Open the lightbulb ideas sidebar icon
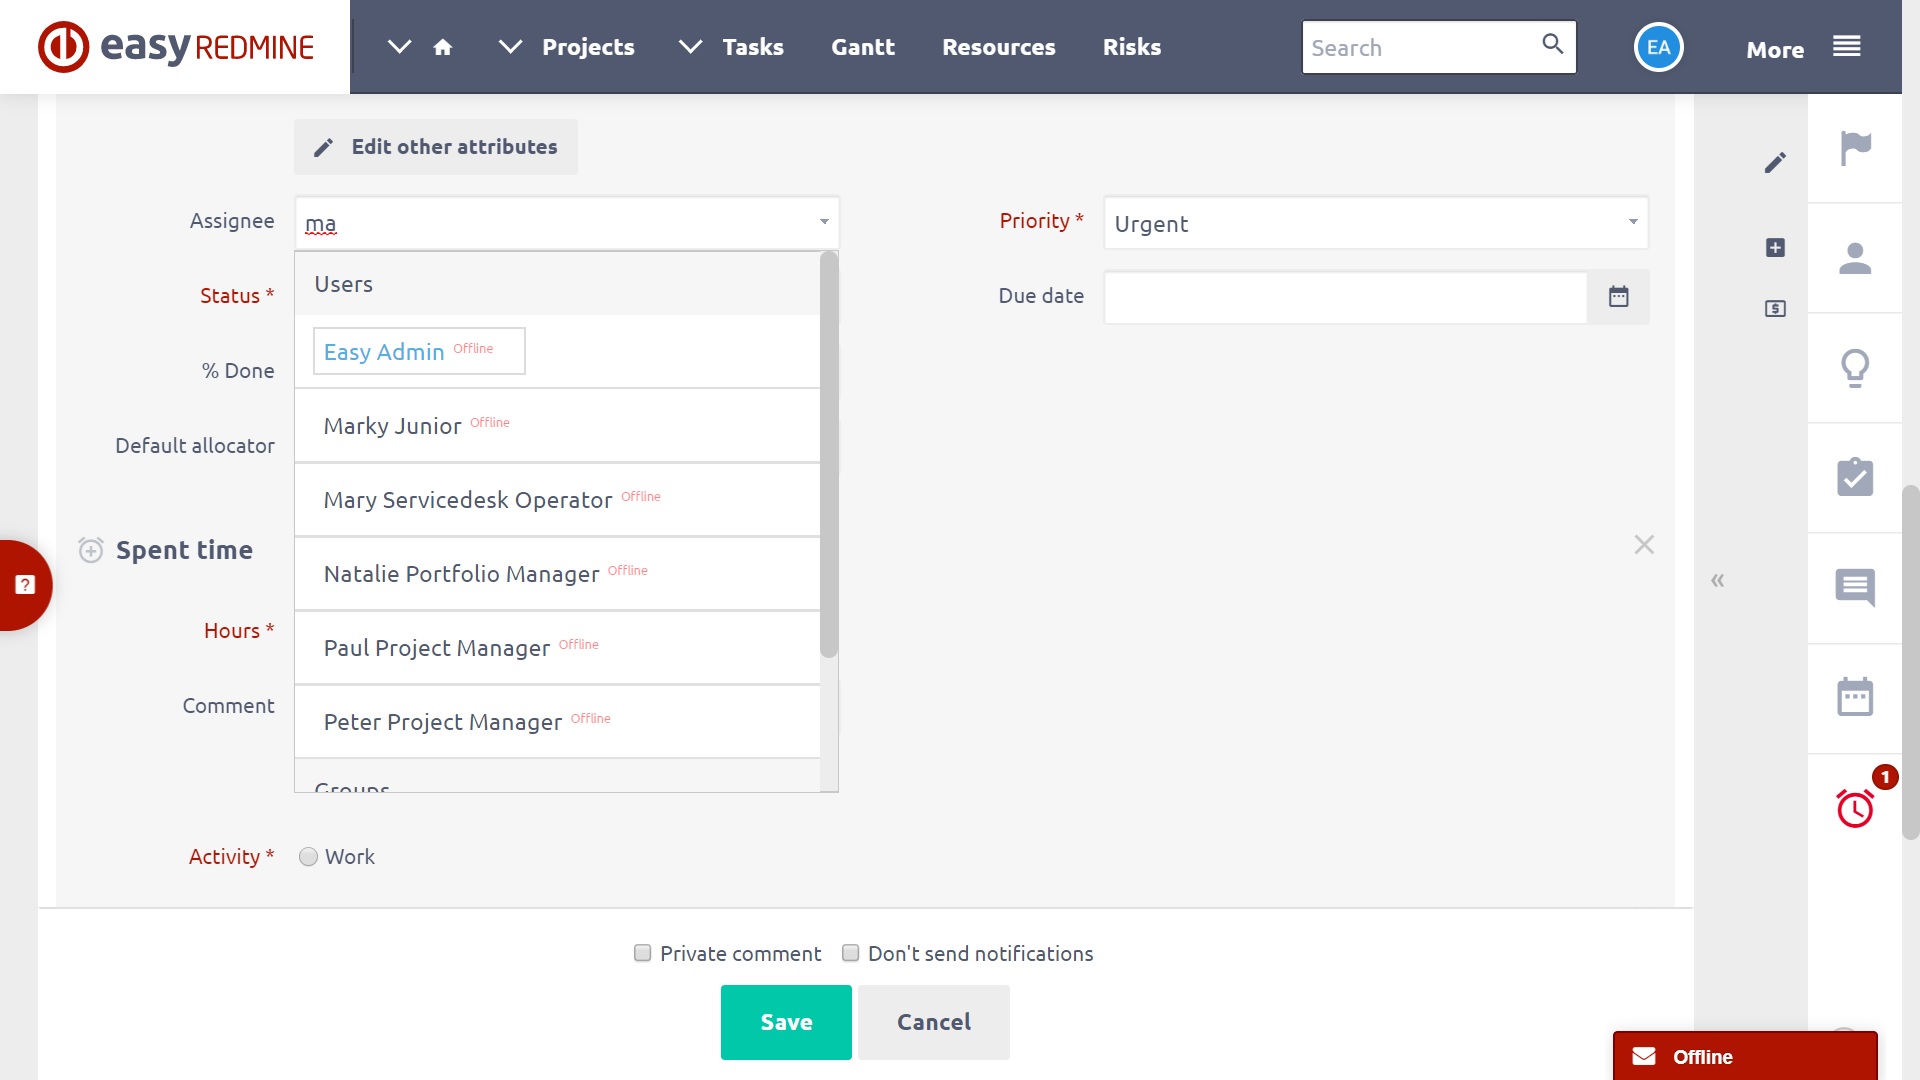This screenshot has height=1080, width=1920. tap(1855, 368)
